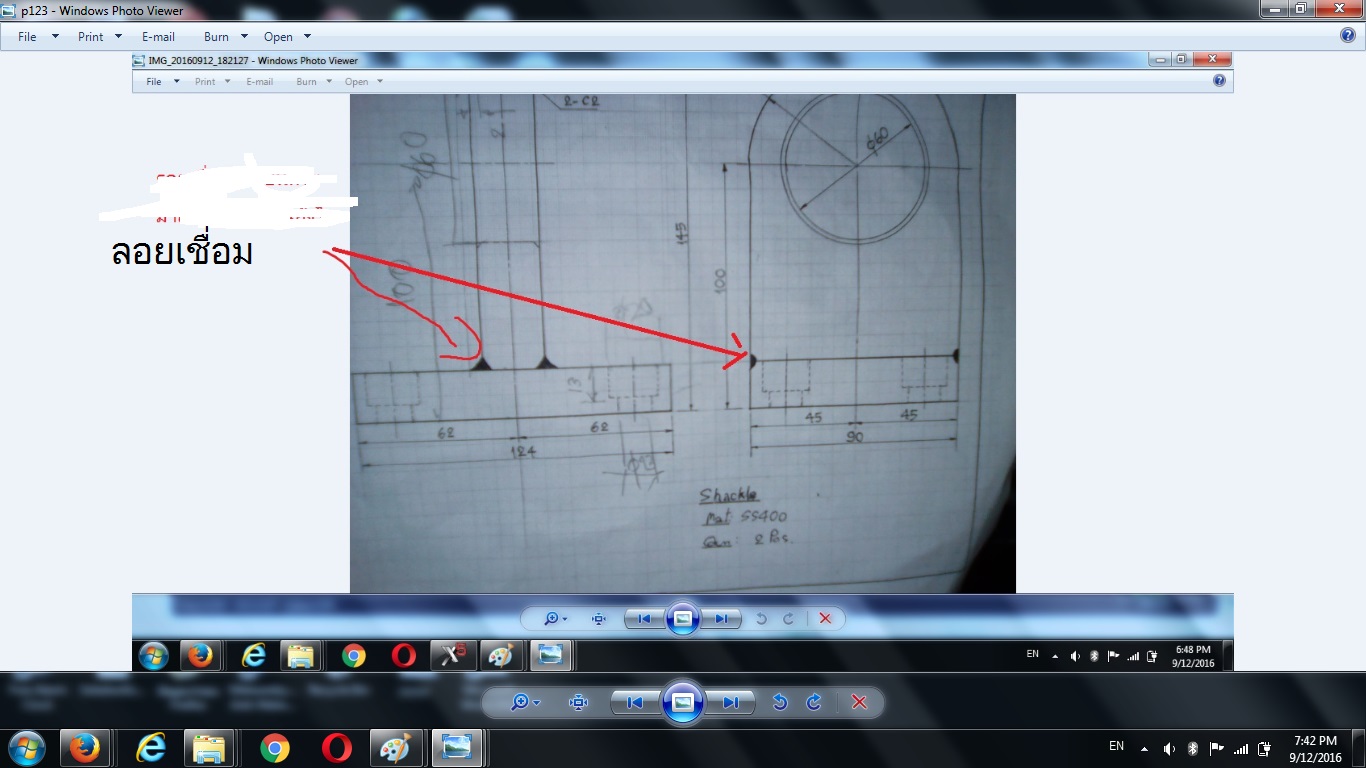Screen dimensions: 1366x768
Task: Click the network signal icon in 7:42 PM tray
Action: point(1241,749)
